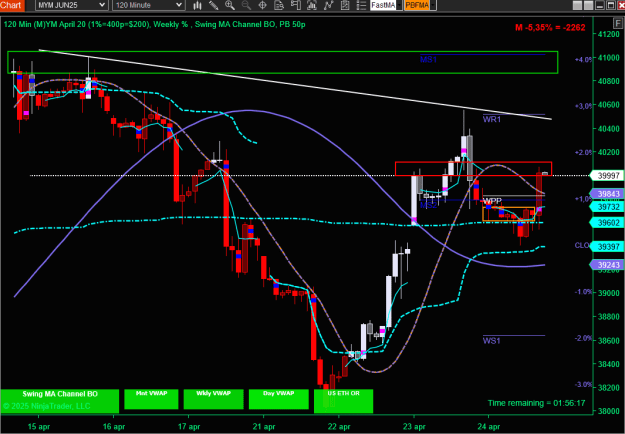Click the 22 apr date label
This screenshot has width=625, height=434.
pyautogui.click(x=339, y=426)
